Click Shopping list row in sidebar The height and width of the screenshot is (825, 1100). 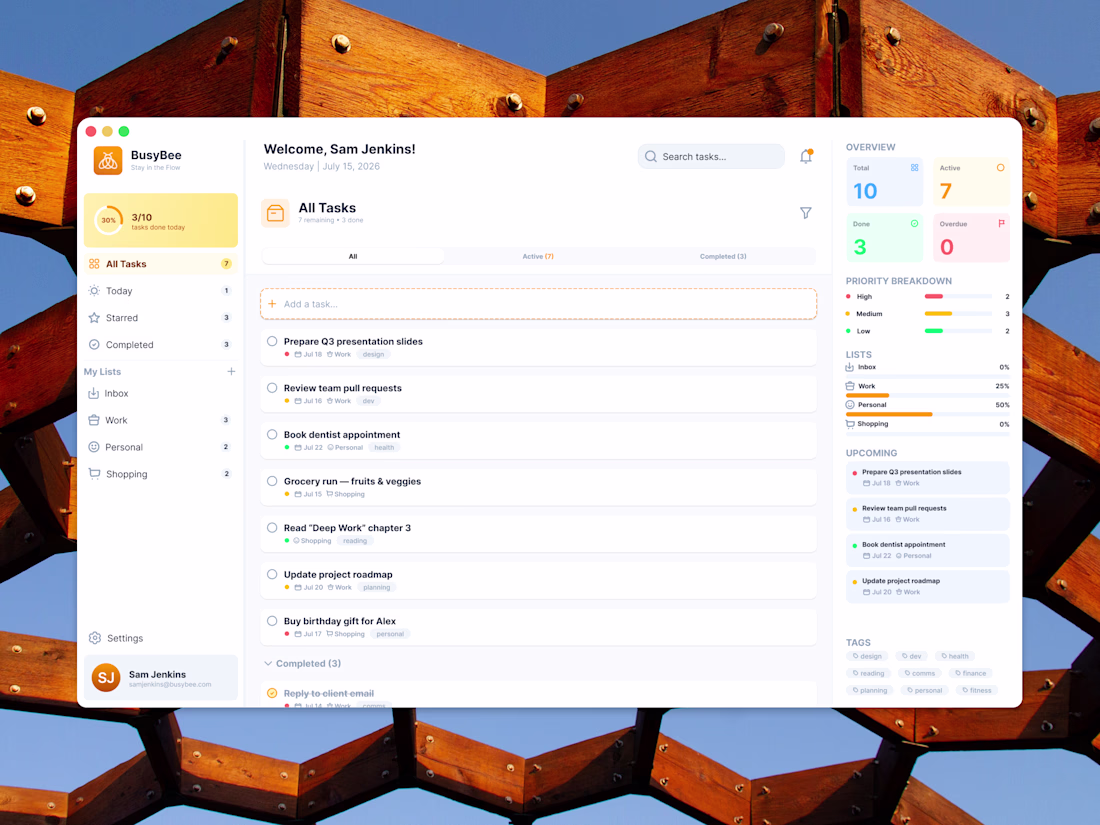161,474
